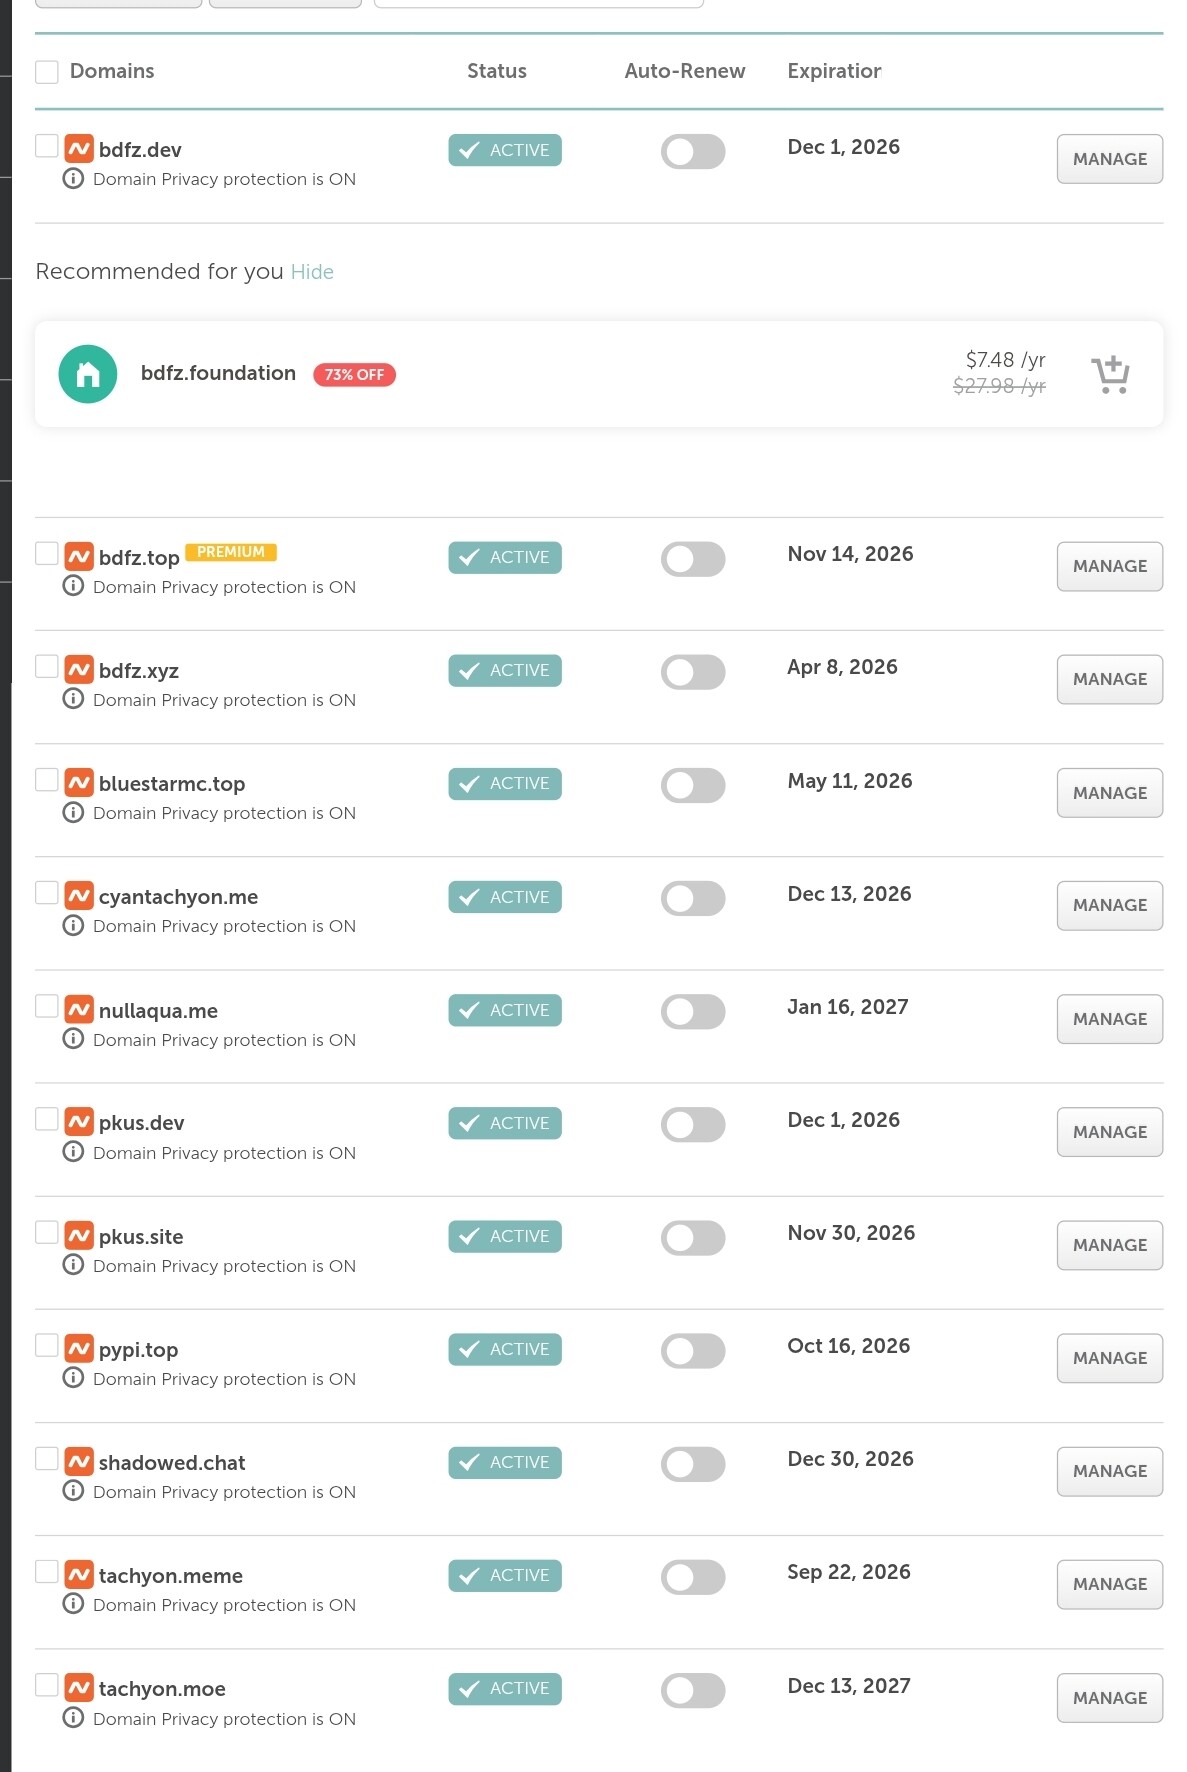Select the pkus.site row checkbox
This screenshot has height=1772, width=1187.
47,1232
